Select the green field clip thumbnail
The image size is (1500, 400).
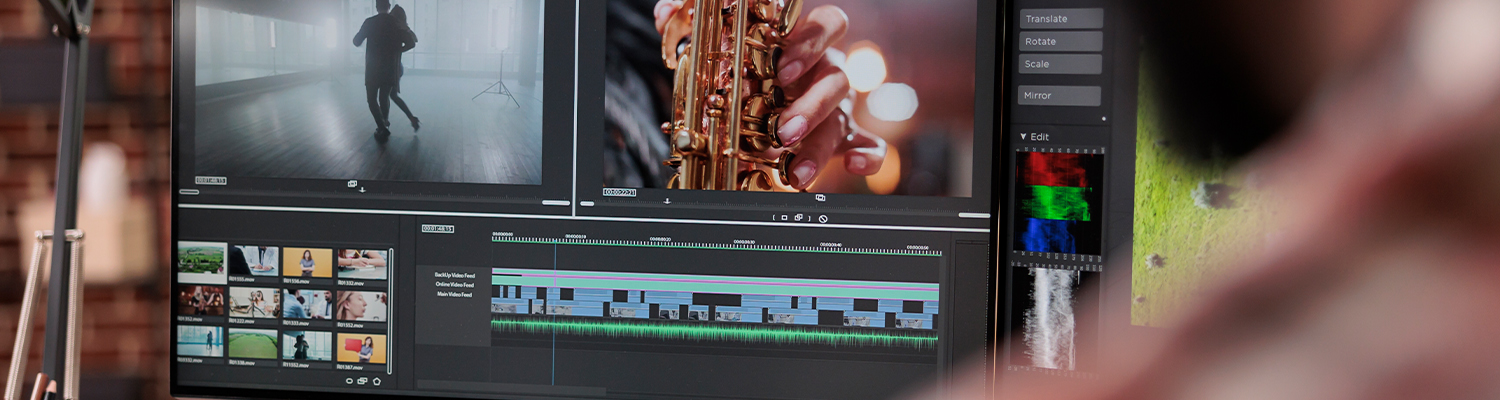(x=253, y=343)
